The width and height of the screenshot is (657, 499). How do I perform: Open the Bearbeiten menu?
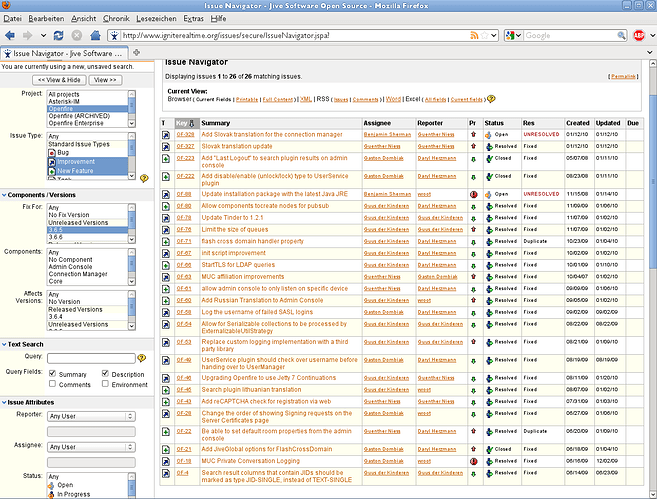click(46, 19)
